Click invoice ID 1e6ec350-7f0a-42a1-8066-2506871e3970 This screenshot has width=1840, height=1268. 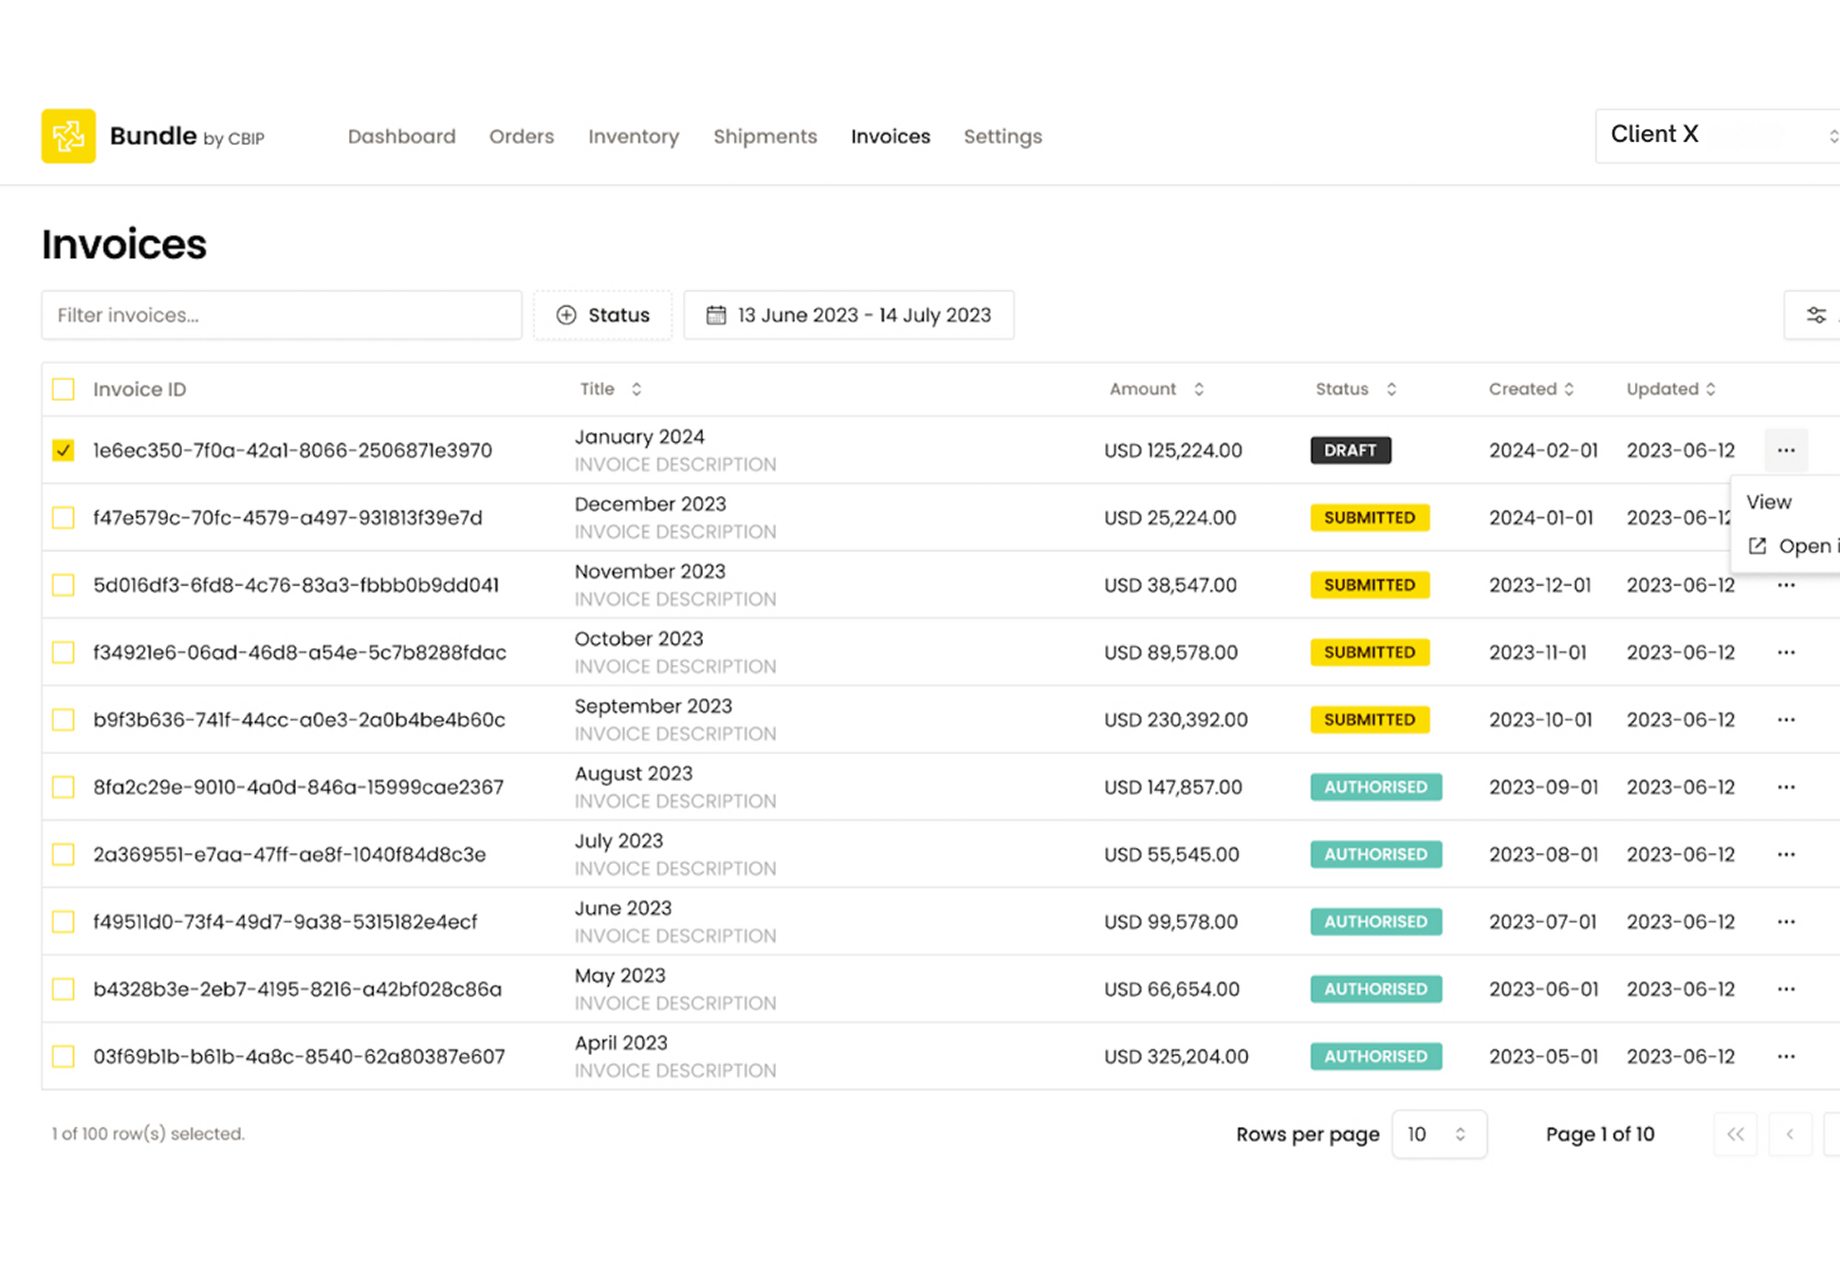pyautogui.click(x=293, y=451)
